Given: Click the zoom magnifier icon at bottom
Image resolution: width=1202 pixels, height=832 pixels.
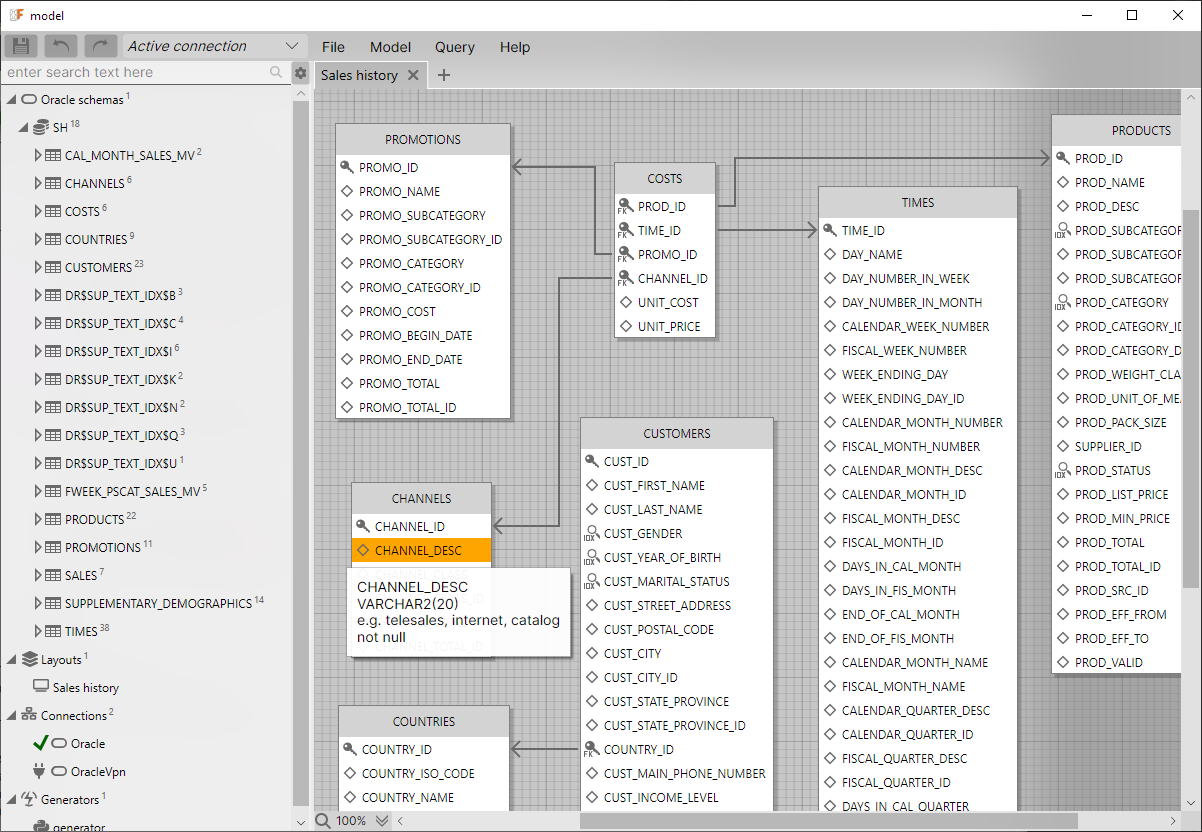Looking at the screenshot, I should tap(324, 821).
